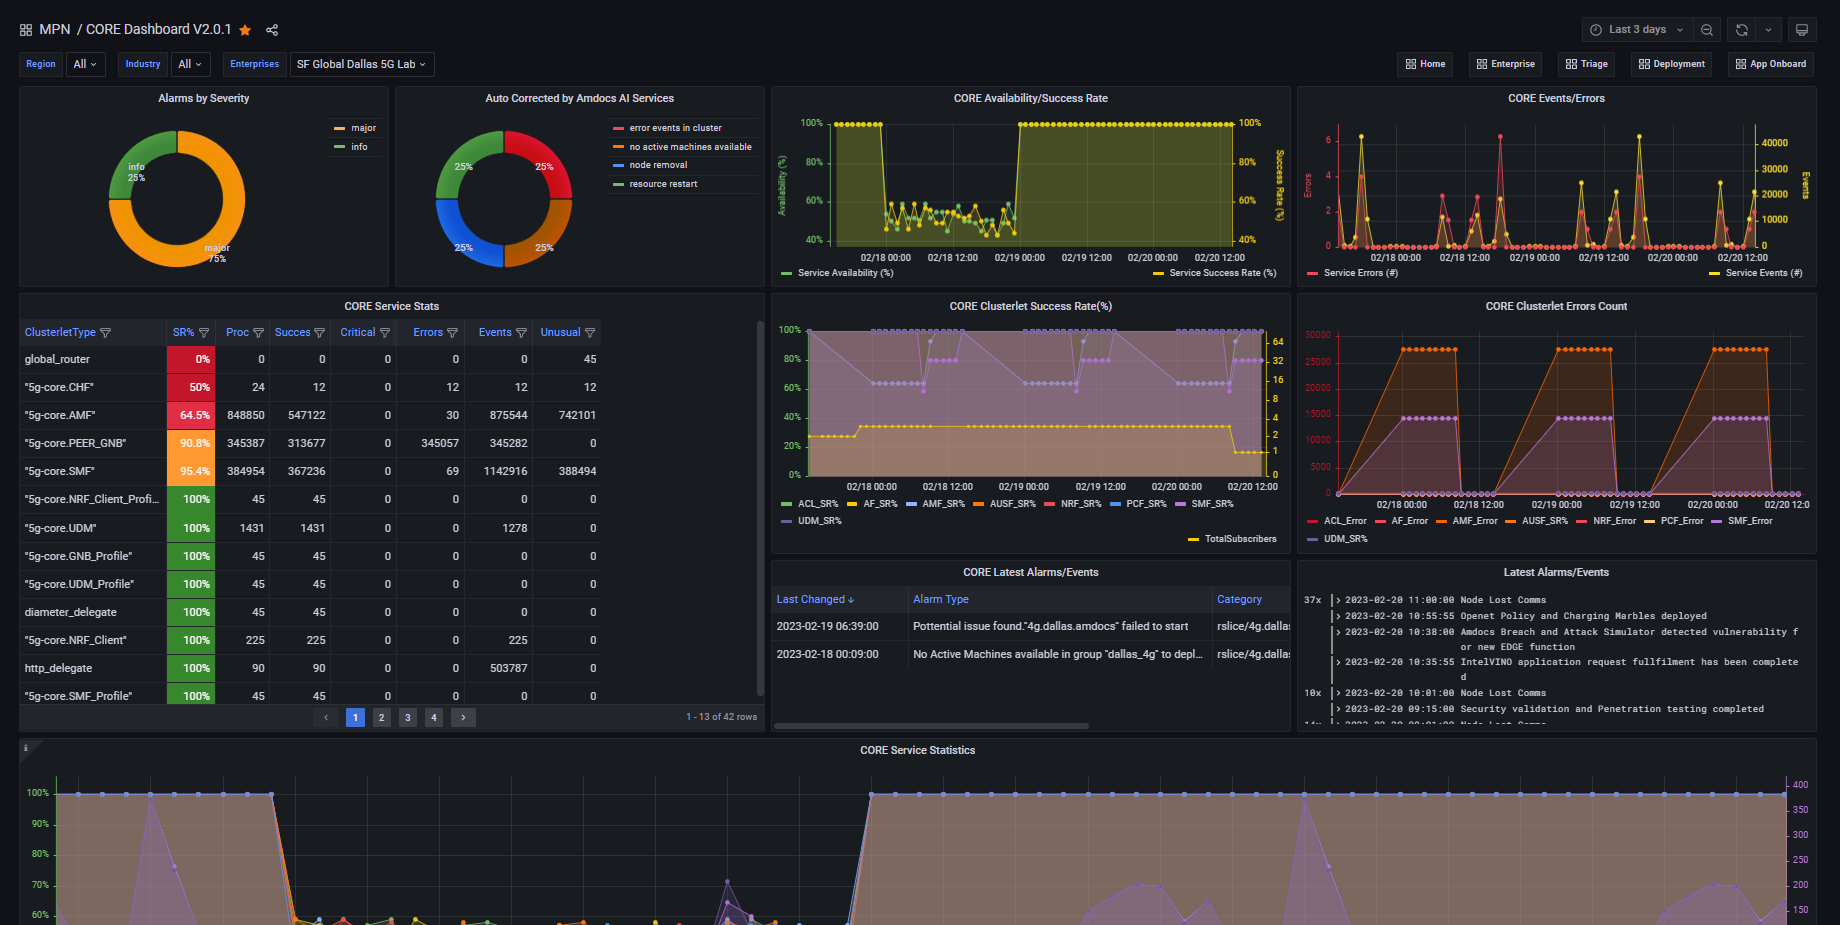The image size is (1840, 925).
Task: Expand the Enterprises 'SF Global Dallas 5G Lab' dropdown
Action: pyautogui.click(x=361, y=64)
